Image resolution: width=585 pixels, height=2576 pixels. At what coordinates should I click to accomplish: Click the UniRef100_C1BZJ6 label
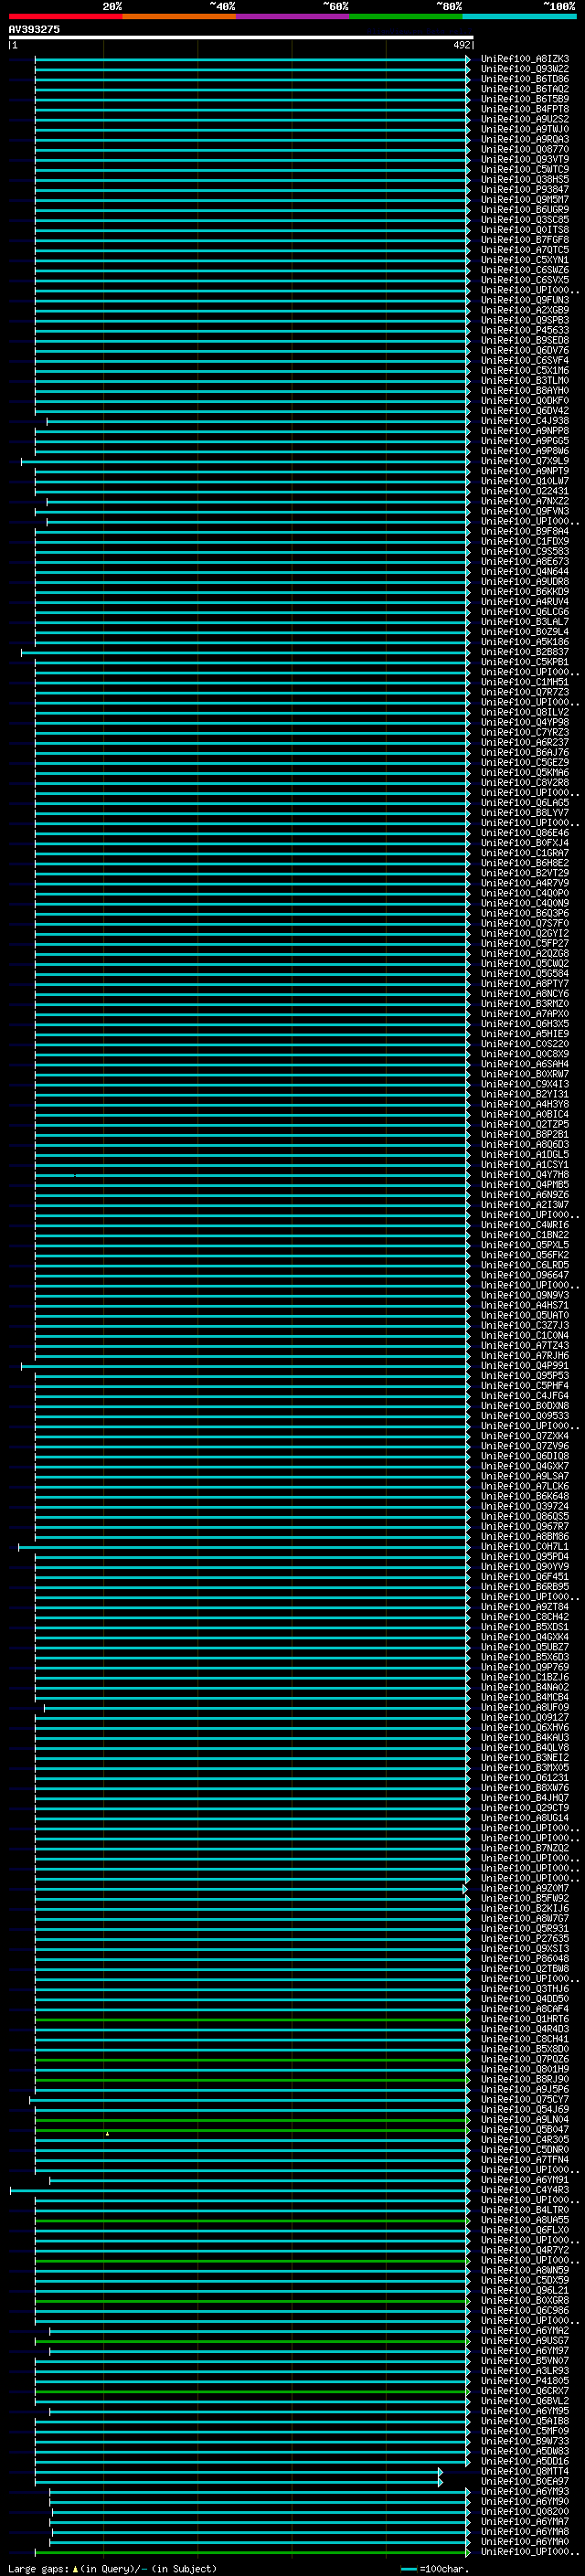pos(524,1677)
